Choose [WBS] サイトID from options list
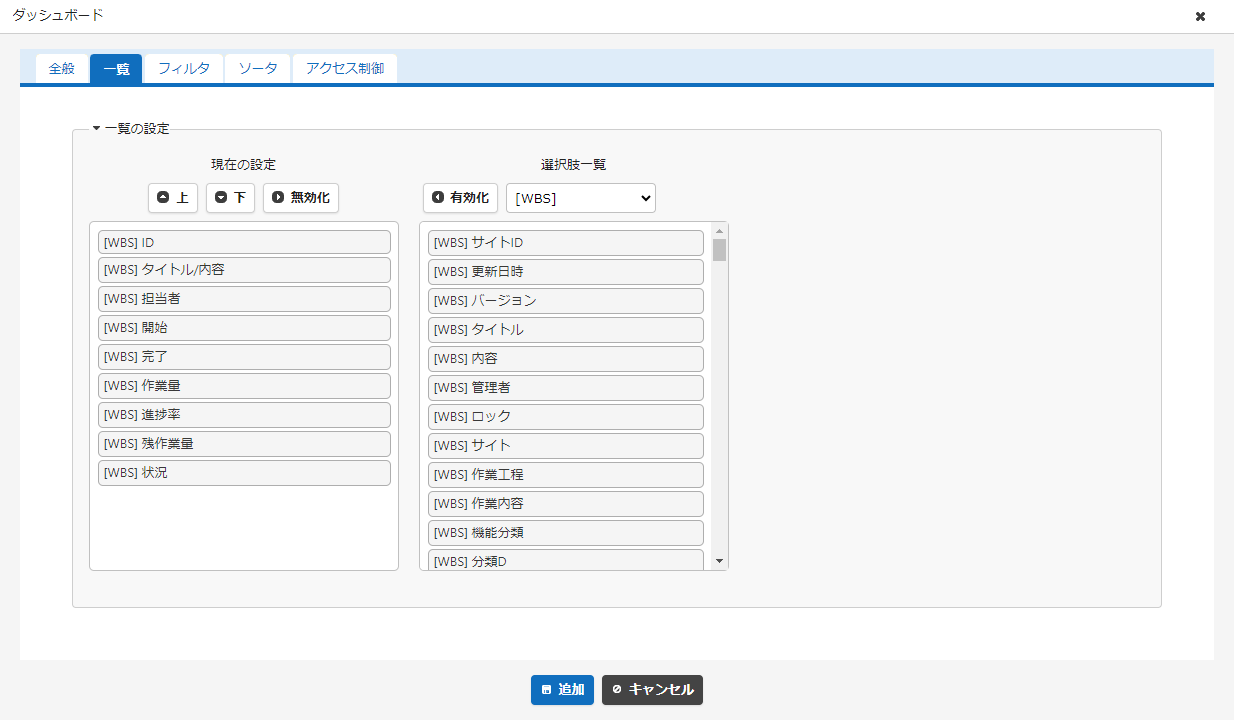This screenshot has height=720, width=1234. tap(566, 243)
